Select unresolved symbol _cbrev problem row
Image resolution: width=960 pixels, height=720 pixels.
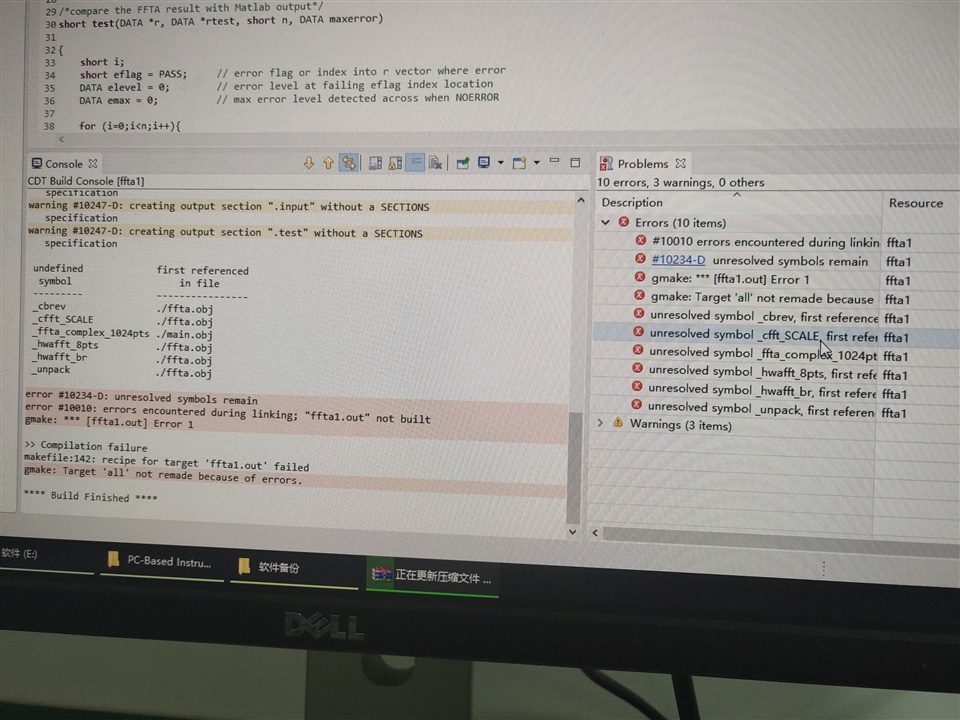click(763, 317)
